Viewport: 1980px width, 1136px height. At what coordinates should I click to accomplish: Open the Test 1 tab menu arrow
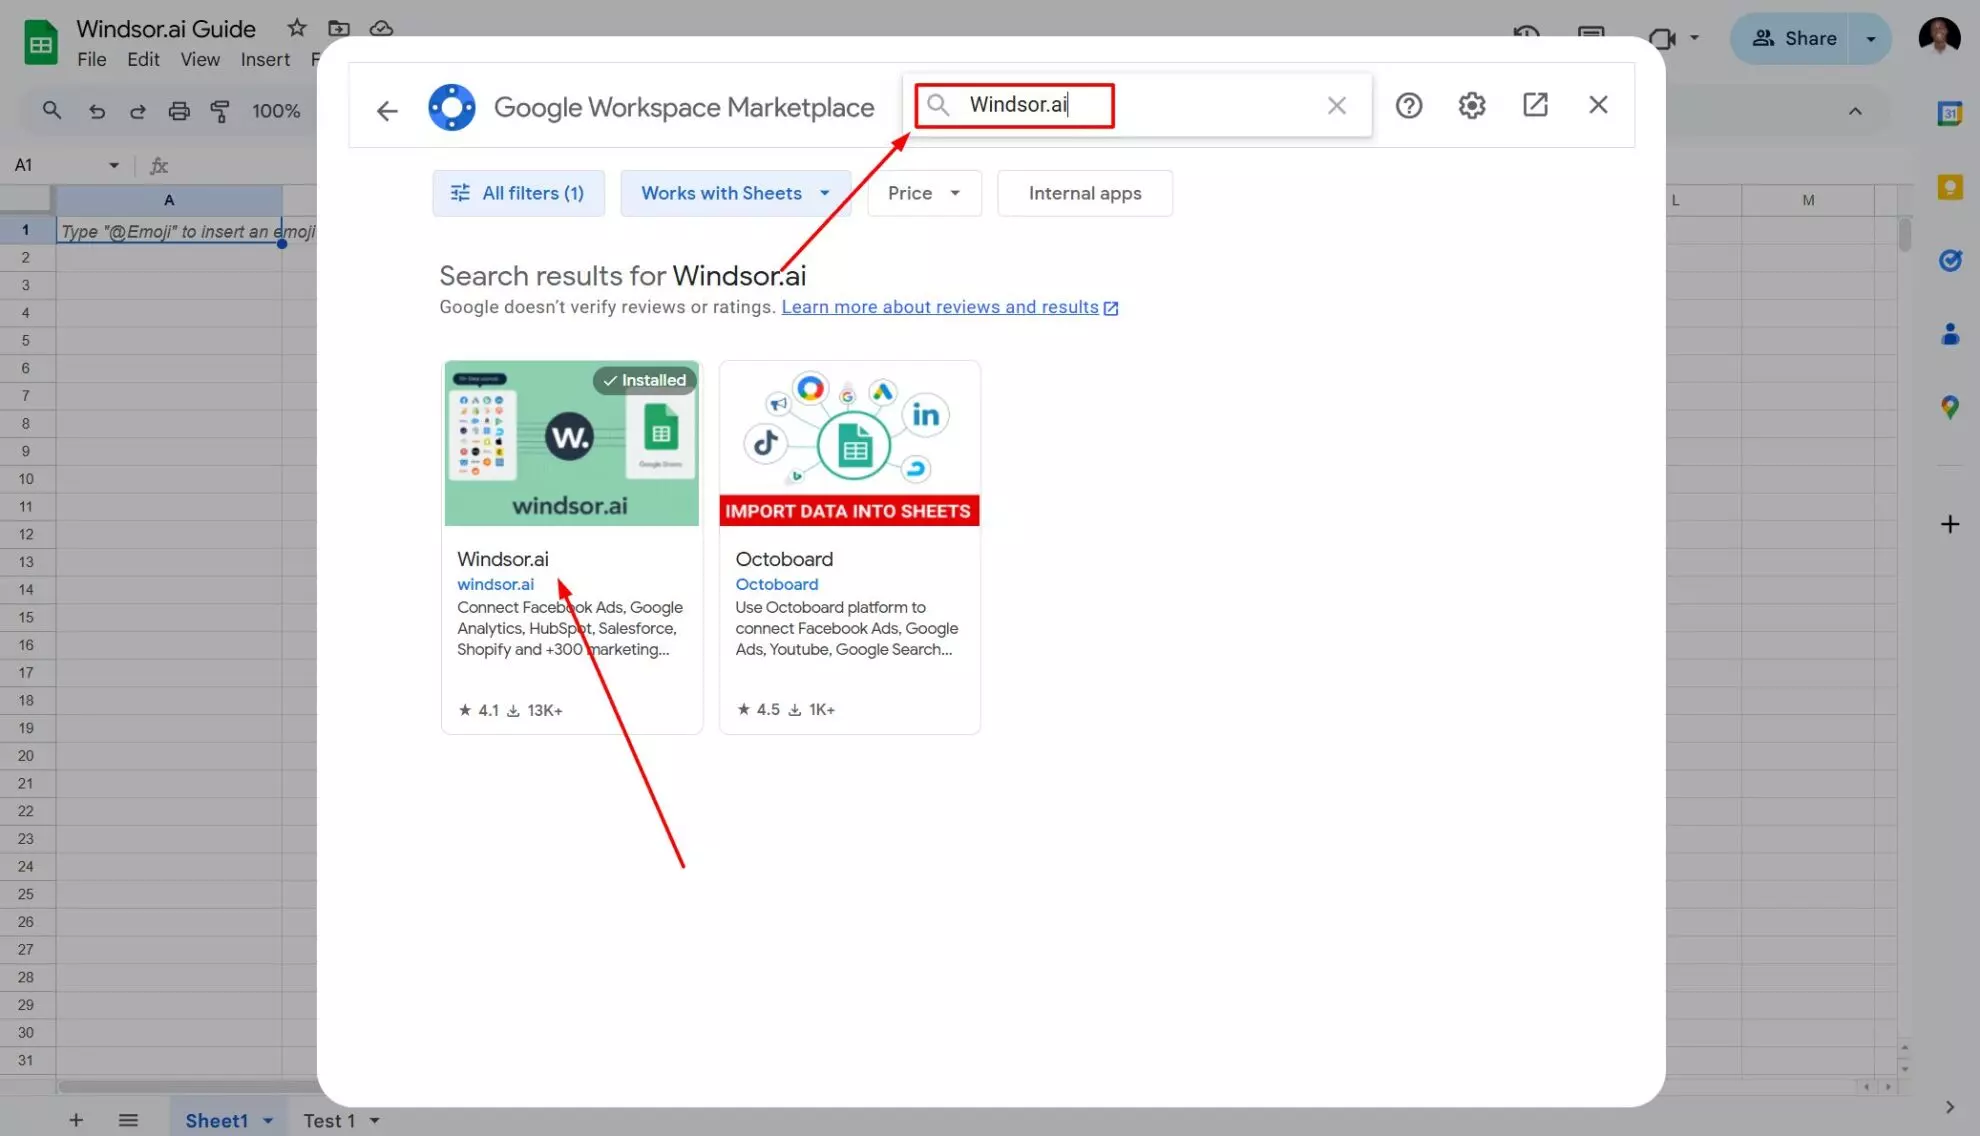(x=375, y=1121)
